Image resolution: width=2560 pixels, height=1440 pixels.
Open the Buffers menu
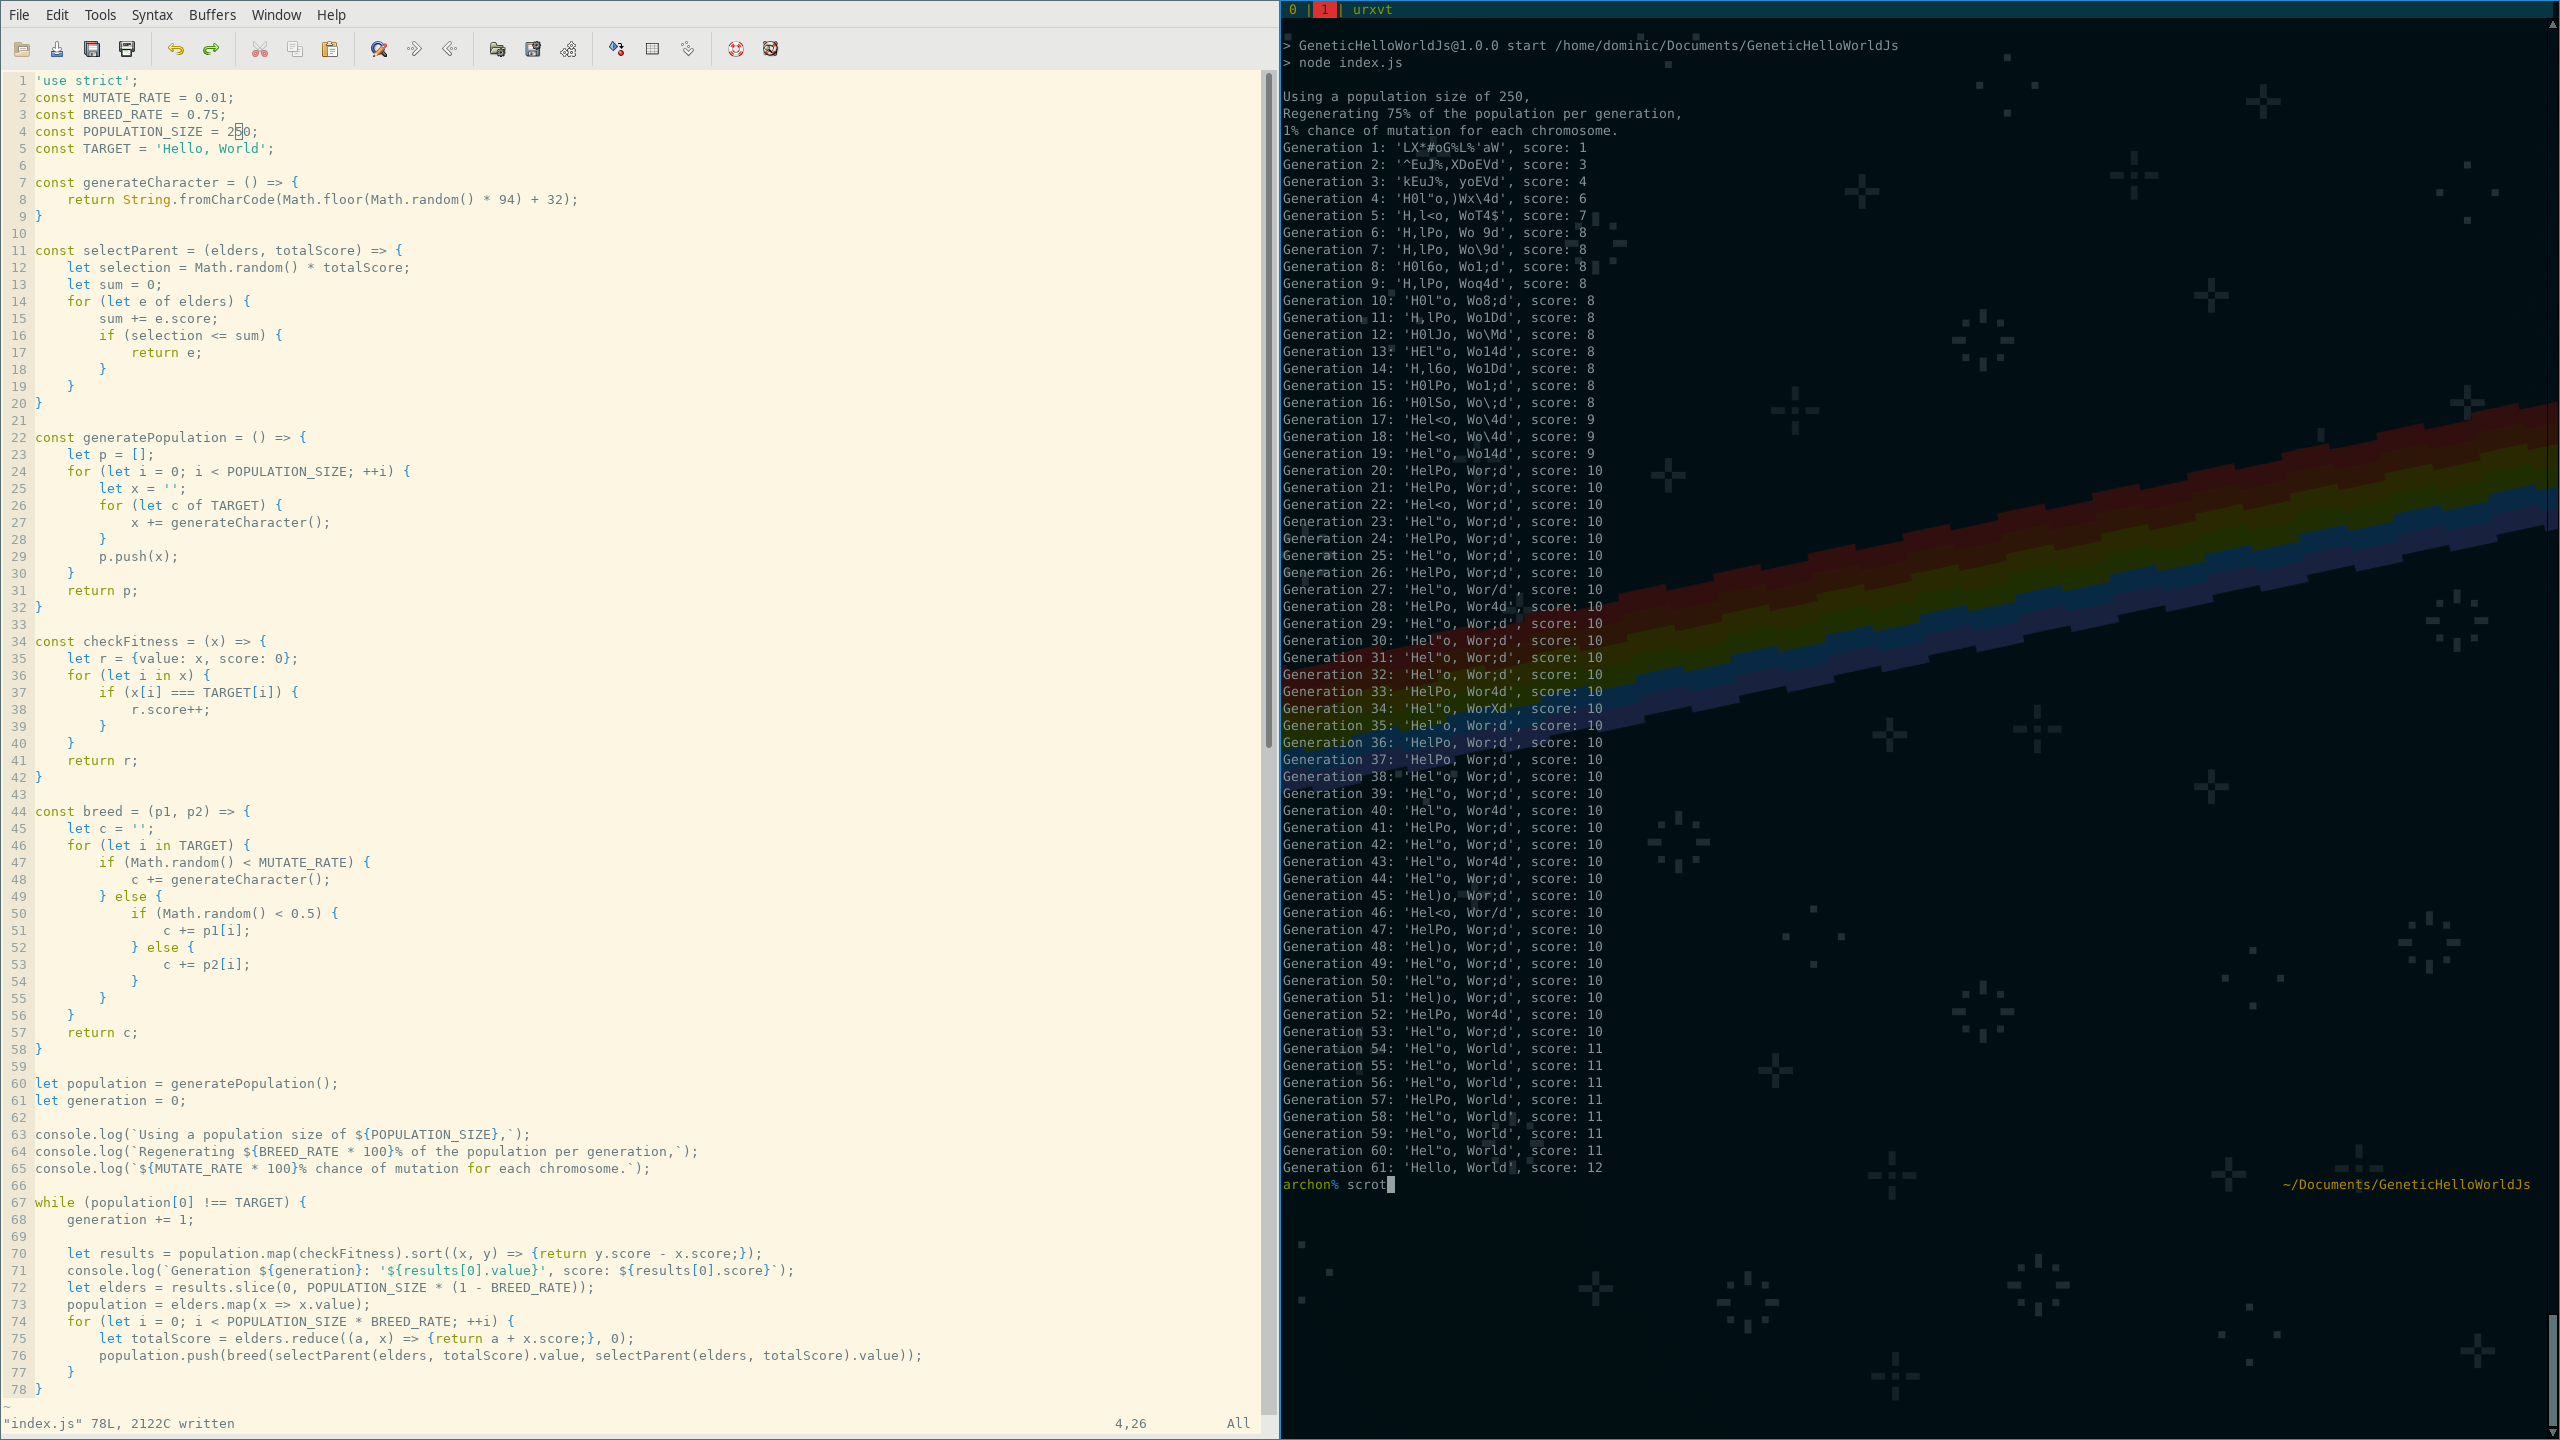(x=212, y=15)
